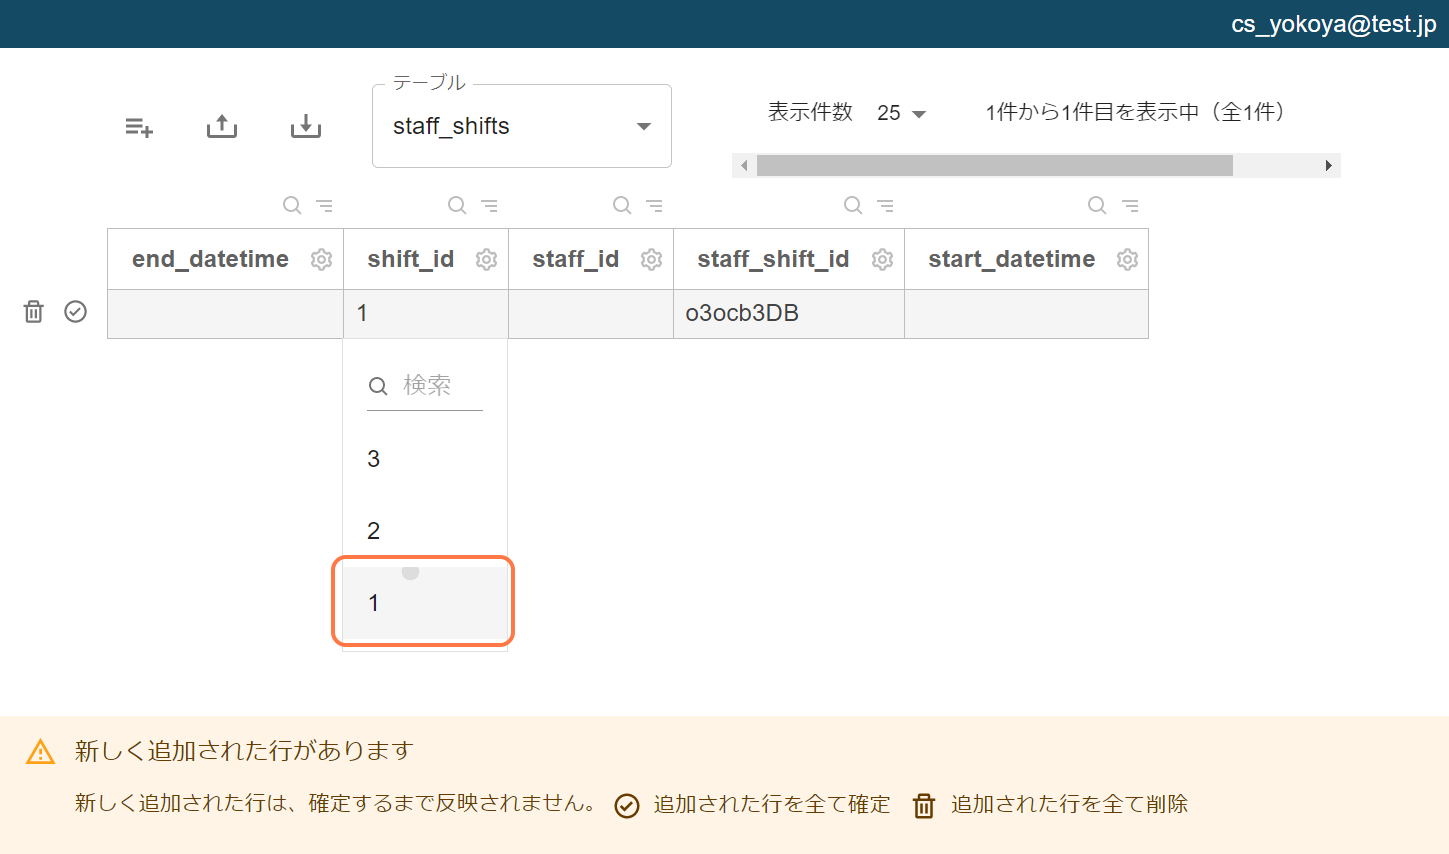Select option 3 in shift_id list
1449x854 pixels.
pyautogui.click(x=425, y=459)
